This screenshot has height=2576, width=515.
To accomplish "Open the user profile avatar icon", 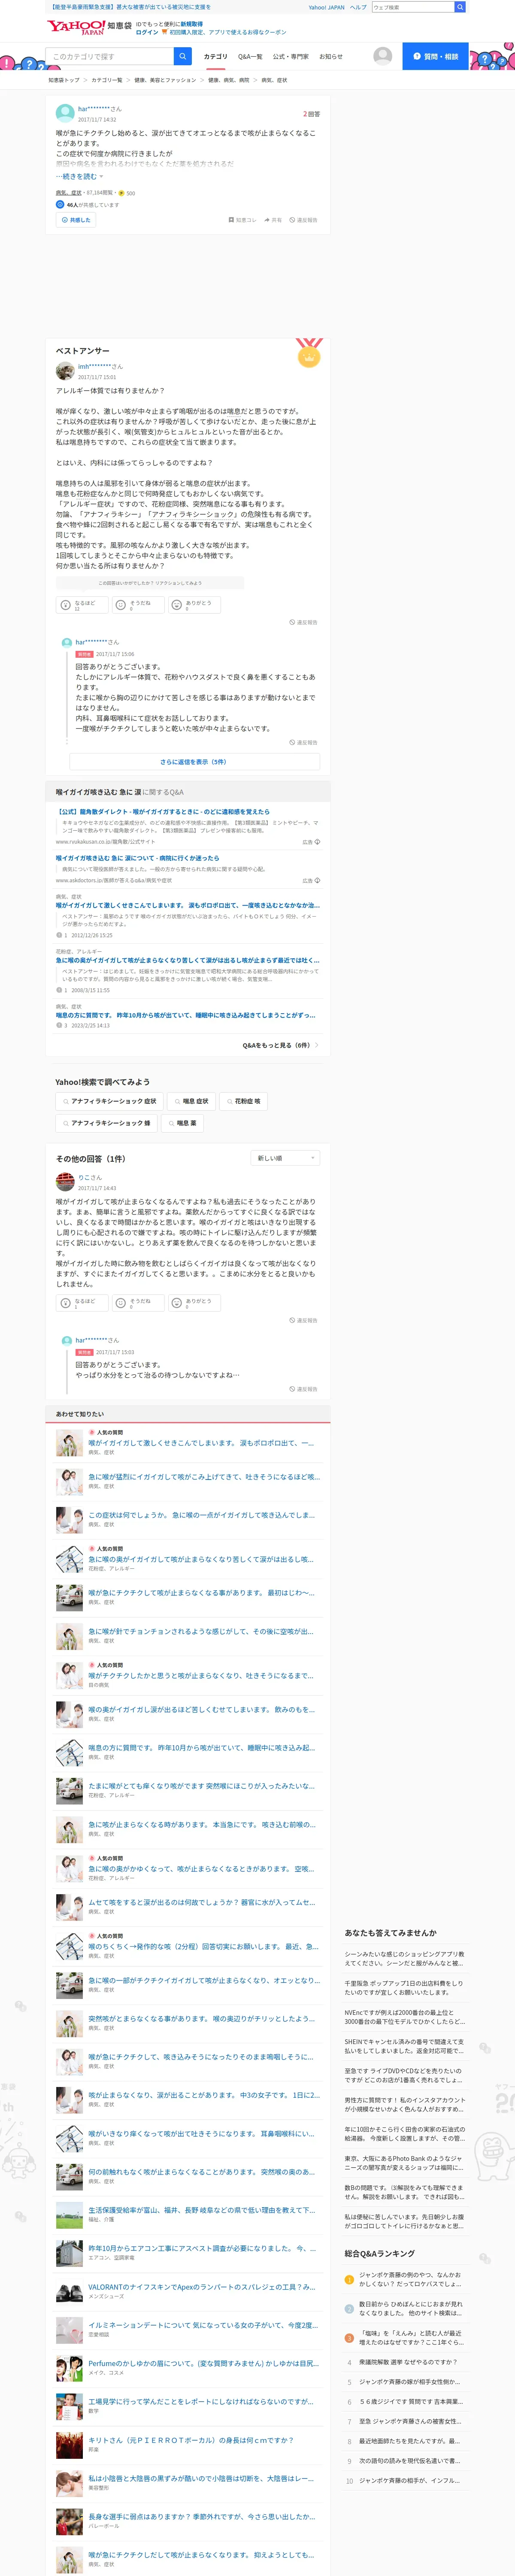I will pos(382,56).
